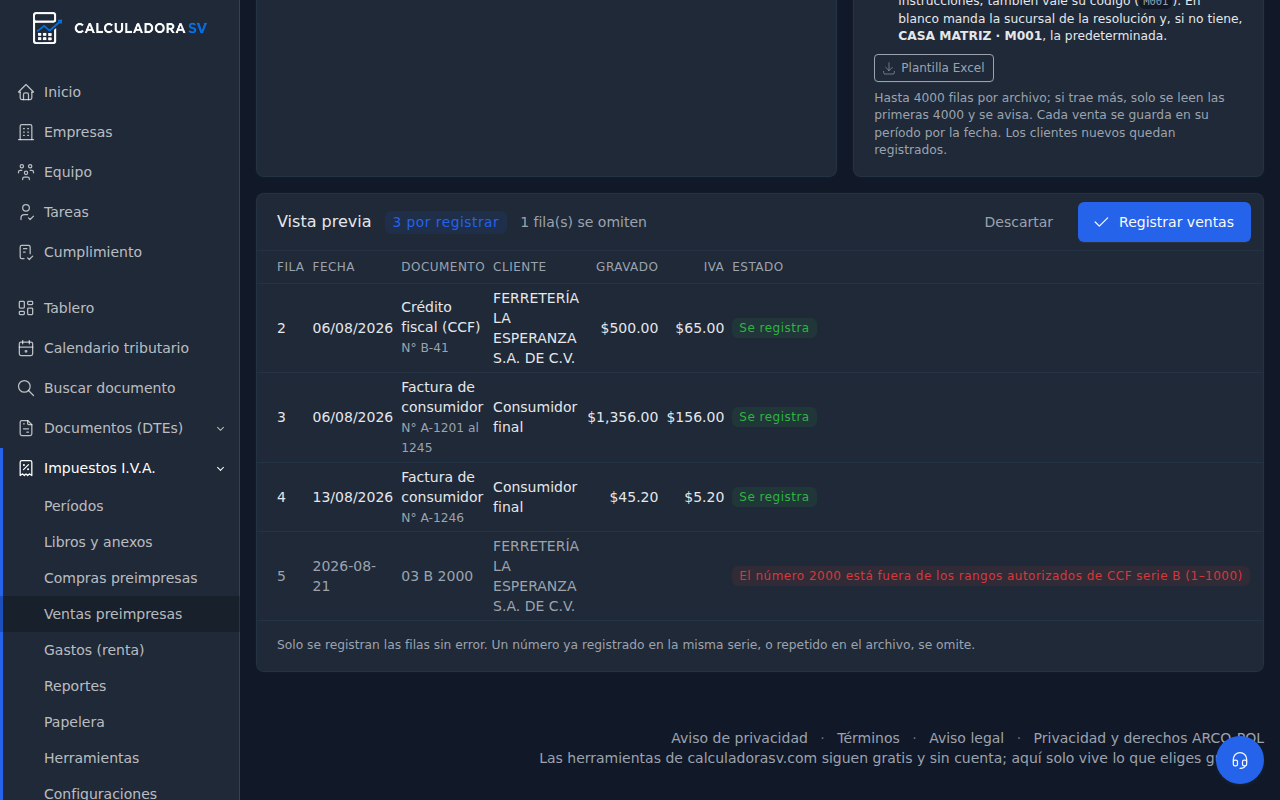The height and width of the screenshot is (800, 1280).
Task: Click the Buscar documento magnifier icon
Action: (x=26, y=388)
